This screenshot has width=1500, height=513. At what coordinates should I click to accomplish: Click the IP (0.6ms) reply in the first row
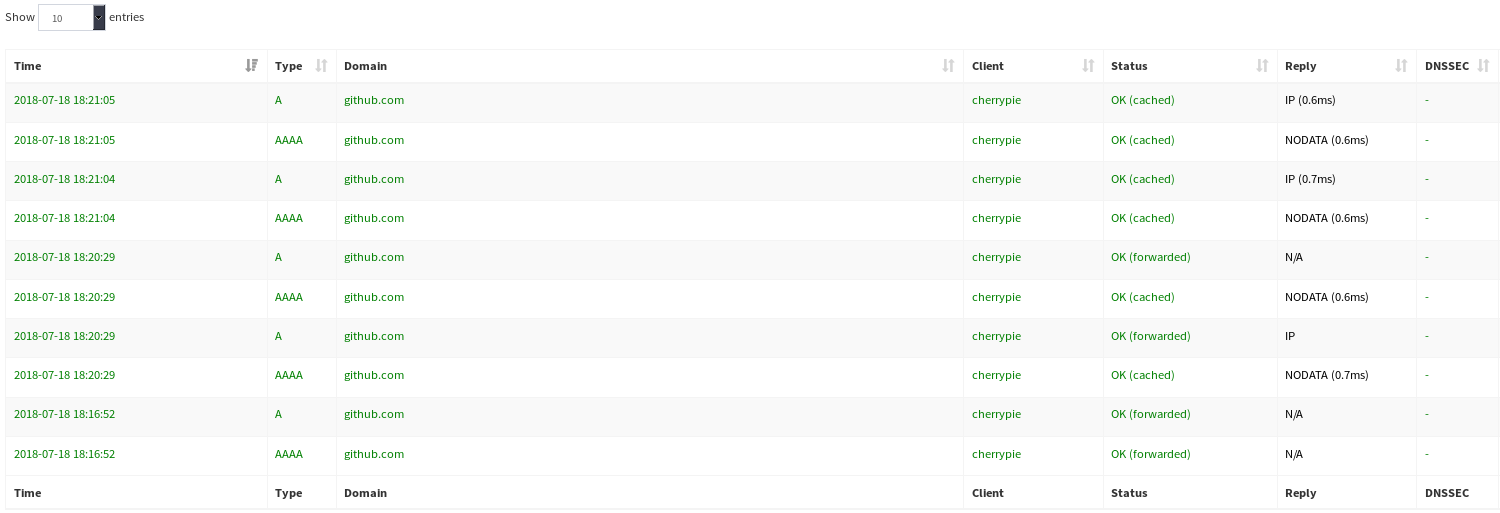pos(1310,101)
